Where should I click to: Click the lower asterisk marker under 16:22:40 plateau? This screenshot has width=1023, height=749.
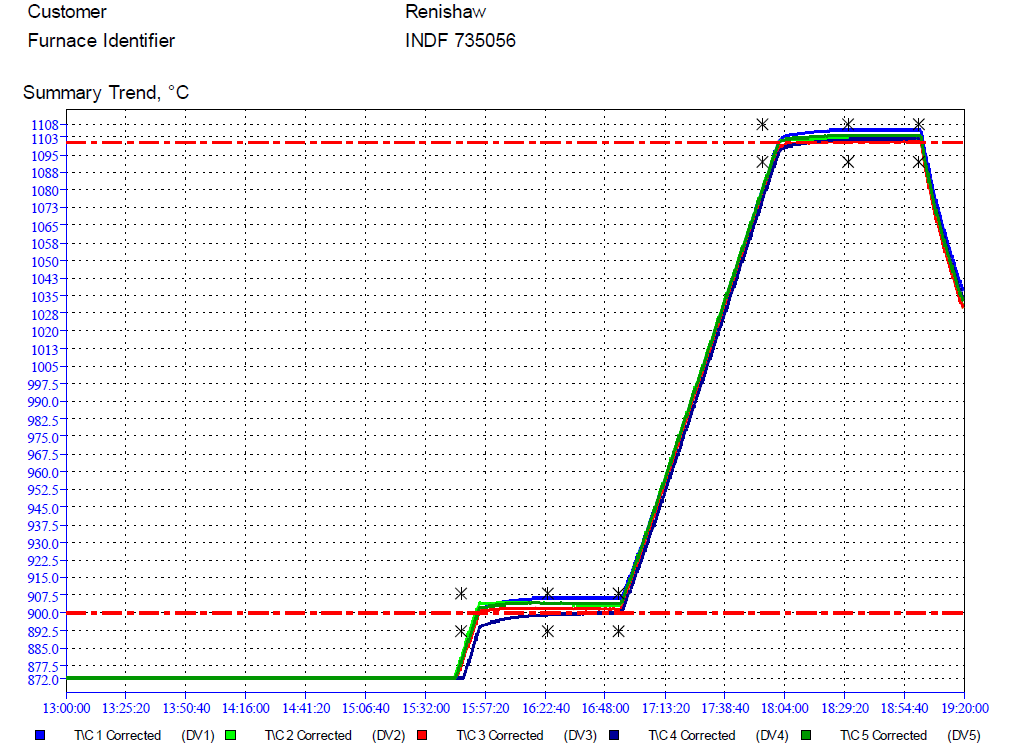pos(548,631)
